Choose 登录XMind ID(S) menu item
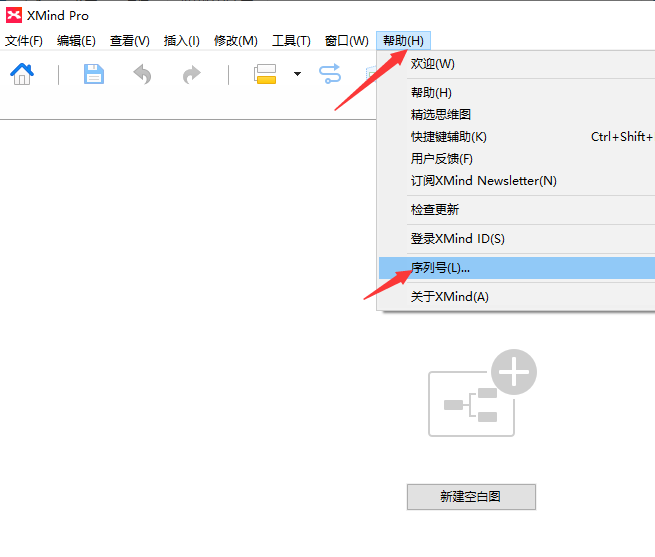 click(x=517, y=239)
